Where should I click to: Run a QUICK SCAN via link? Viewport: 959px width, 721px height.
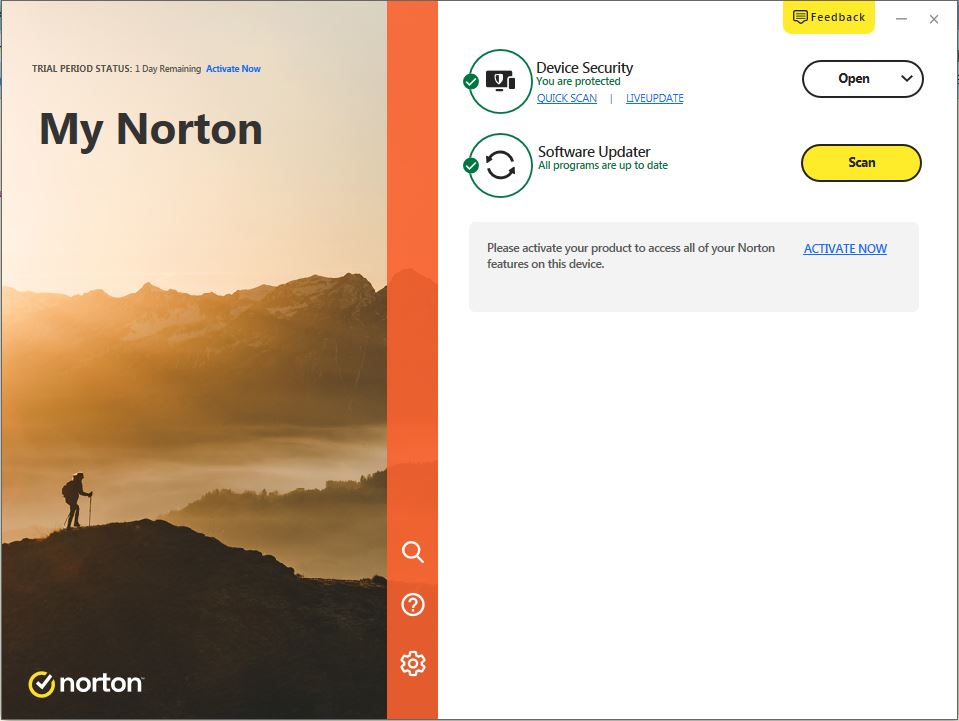tap(567, 98)
